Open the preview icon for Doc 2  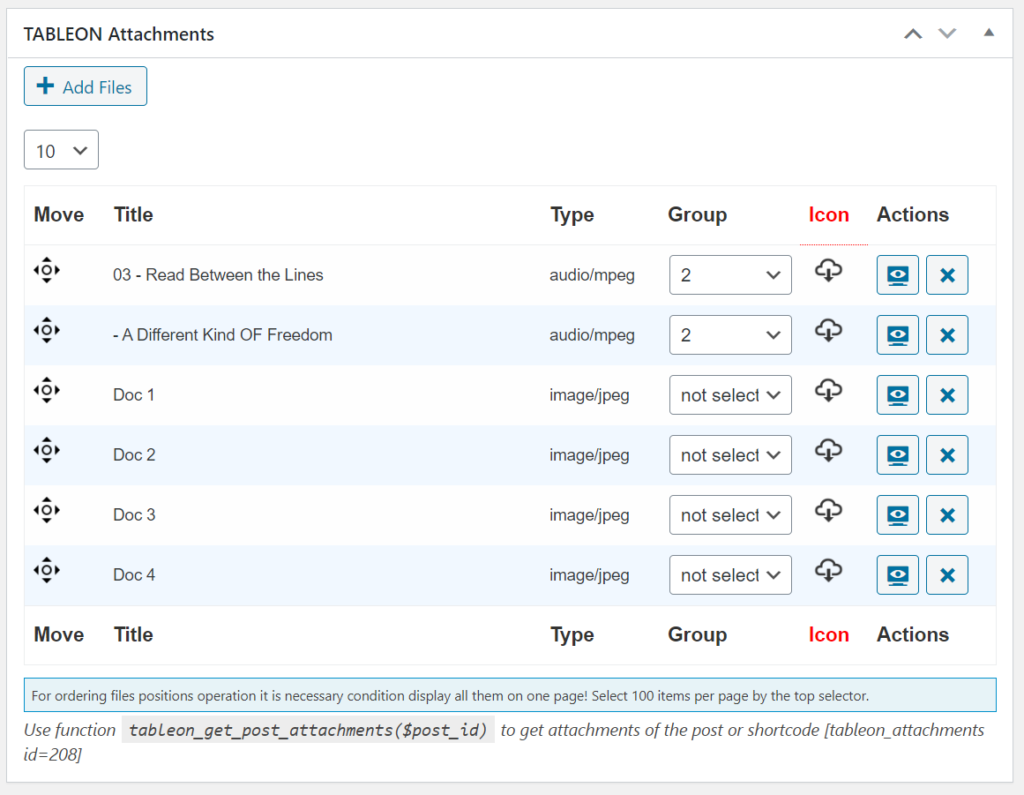897,454
